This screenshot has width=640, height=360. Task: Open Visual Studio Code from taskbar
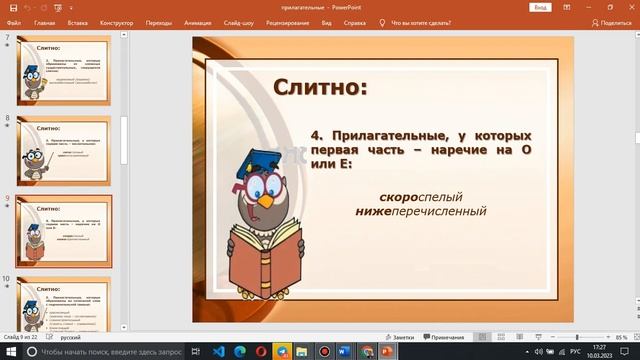(218, 351)
